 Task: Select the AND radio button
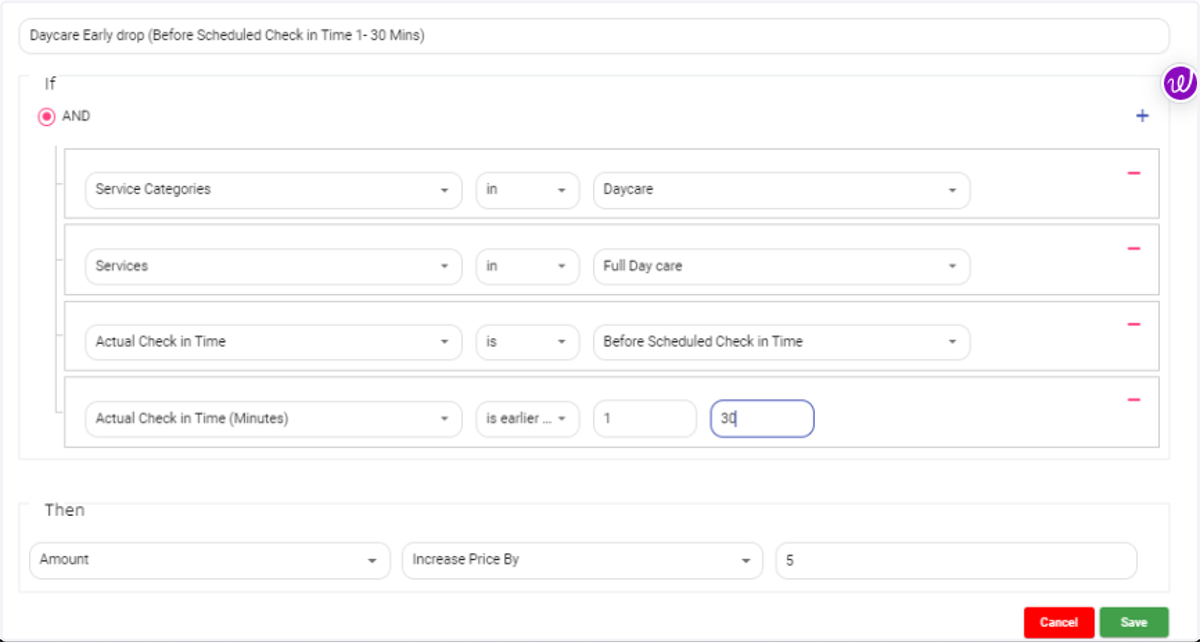pyautogui.click(x=47, y=117)
